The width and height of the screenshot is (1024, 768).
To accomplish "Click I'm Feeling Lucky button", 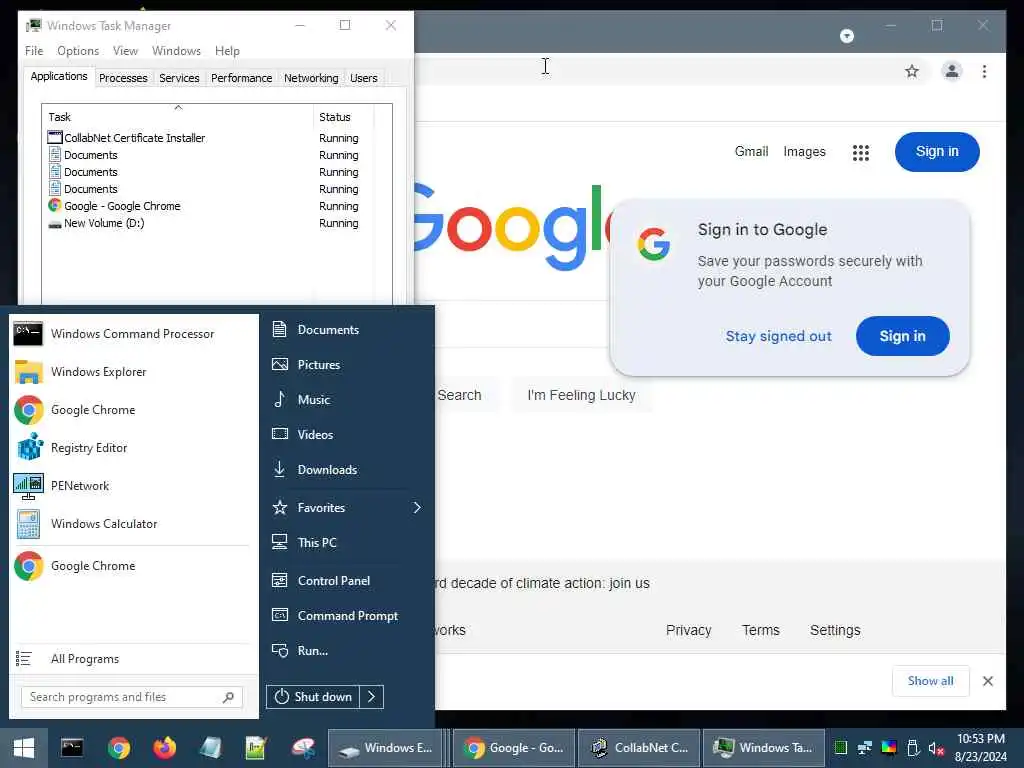I will tap(581, 395).
